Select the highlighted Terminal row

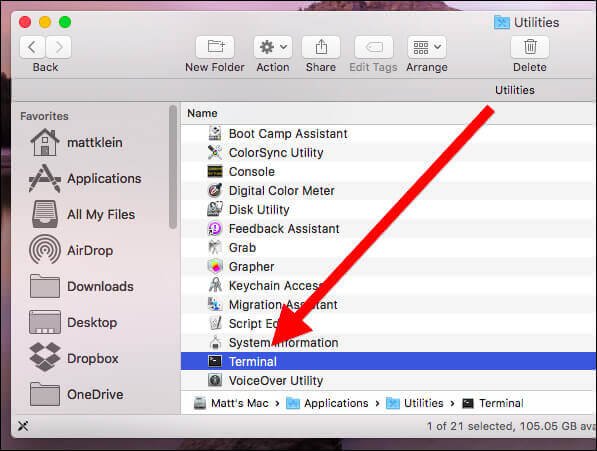388,361
